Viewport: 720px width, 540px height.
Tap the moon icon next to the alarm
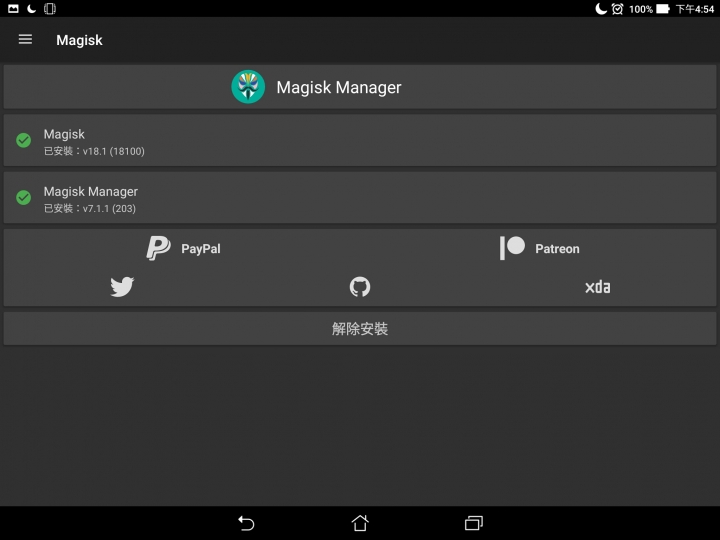[601, 9]
